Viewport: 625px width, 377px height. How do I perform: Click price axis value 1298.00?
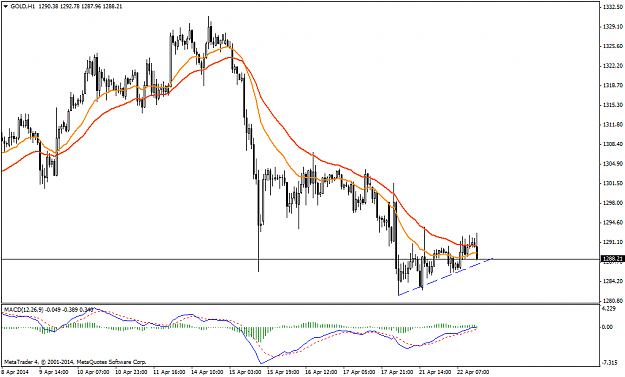(x=613, y=203)
